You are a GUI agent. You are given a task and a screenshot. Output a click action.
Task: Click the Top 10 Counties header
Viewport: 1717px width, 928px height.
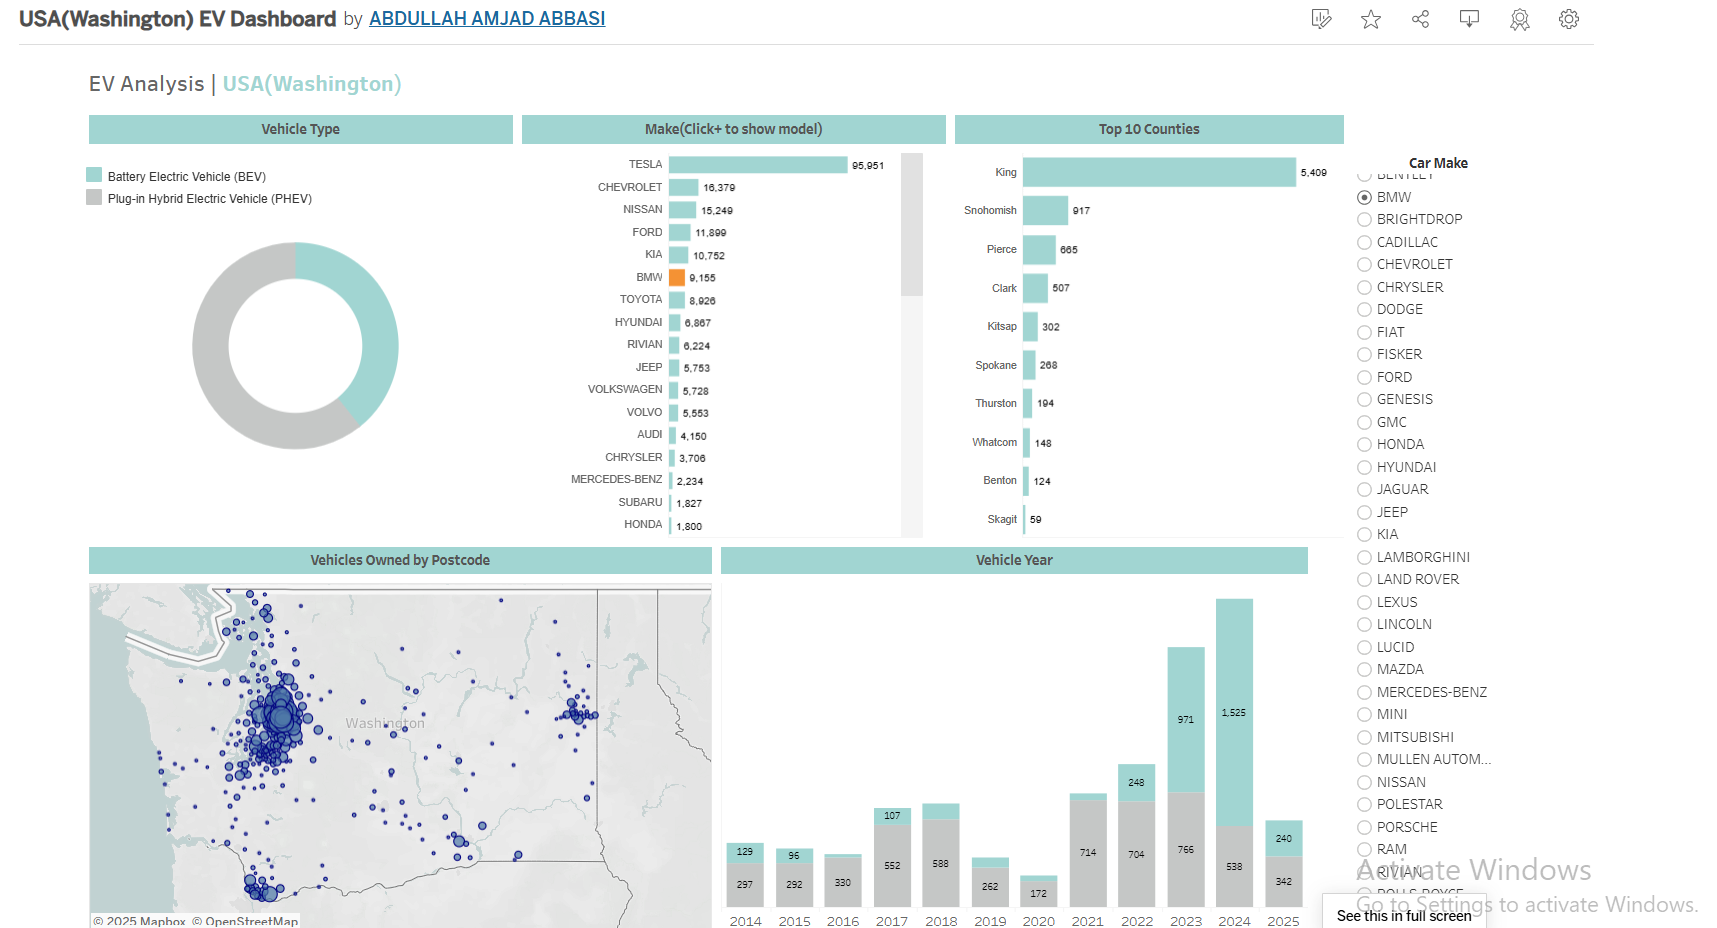point(1149,129)
